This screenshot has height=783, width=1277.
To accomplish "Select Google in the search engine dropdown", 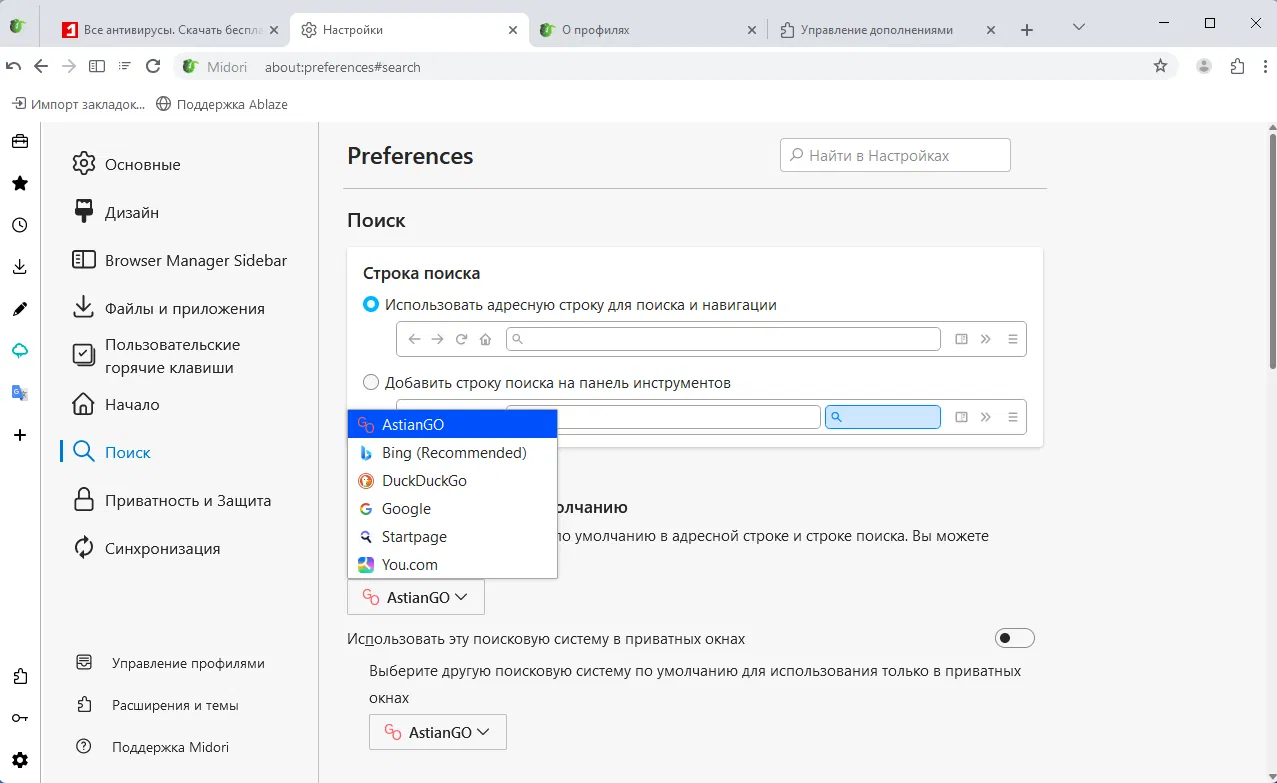I will 406,509.
